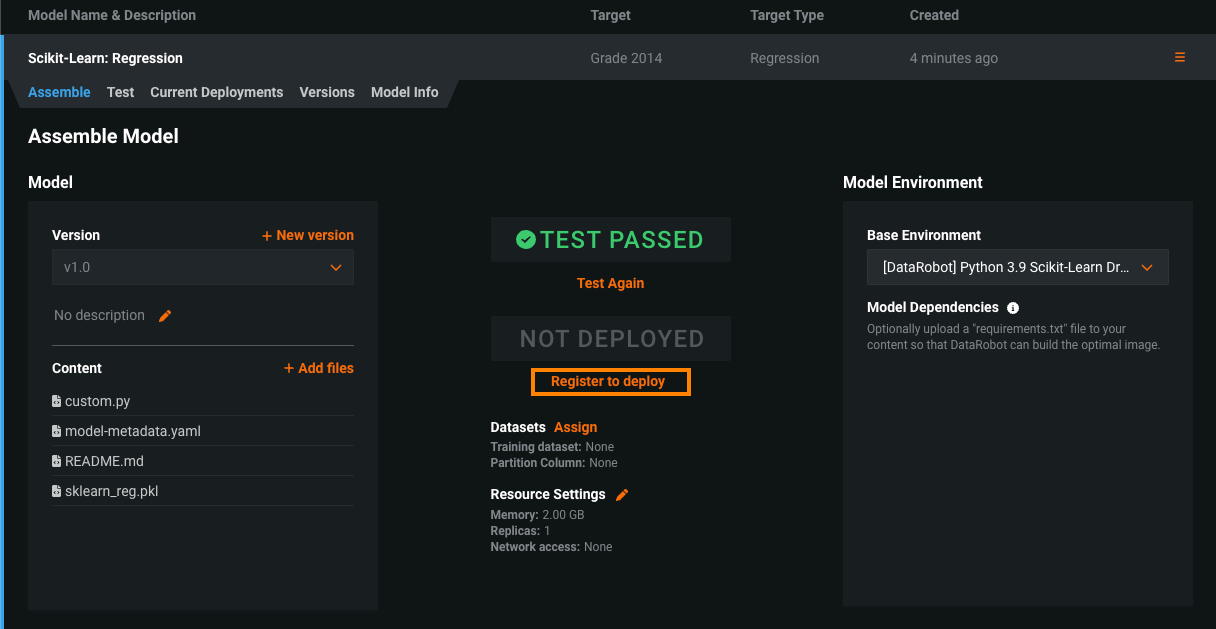Viewport: 1216px width, 629px height.
Task: Open the Version v1.0 dropdown
Action: point(202,268)
